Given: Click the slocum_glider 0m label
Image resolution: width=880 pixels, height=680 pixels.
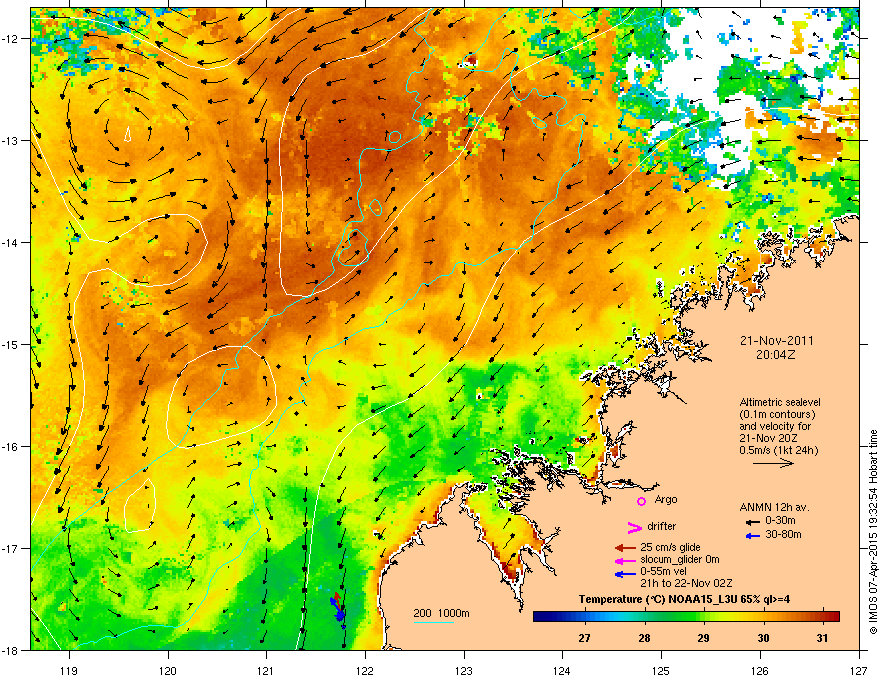Looking at the screenshot, I should [x=680, y=559].
